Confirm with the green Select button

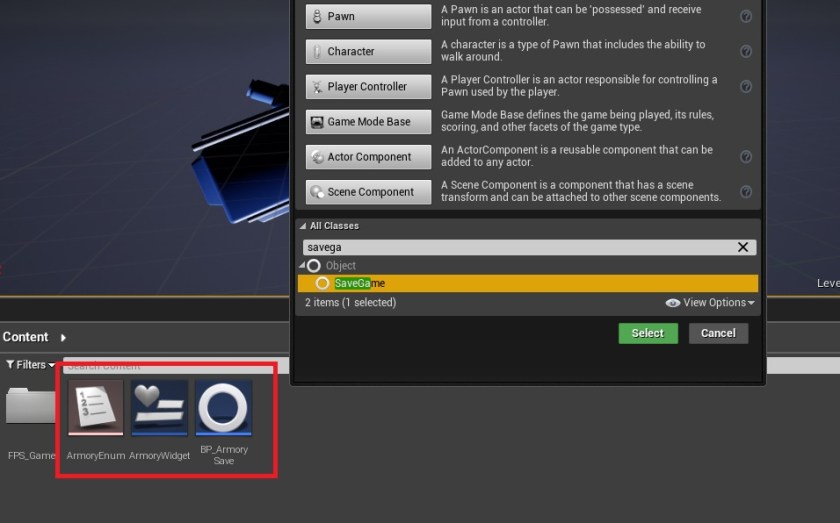tap(648, 333)
